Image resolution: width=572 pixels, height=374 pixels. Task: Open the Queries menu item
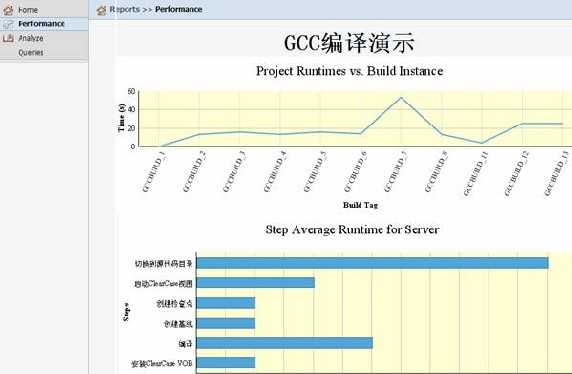coord(31,53)
